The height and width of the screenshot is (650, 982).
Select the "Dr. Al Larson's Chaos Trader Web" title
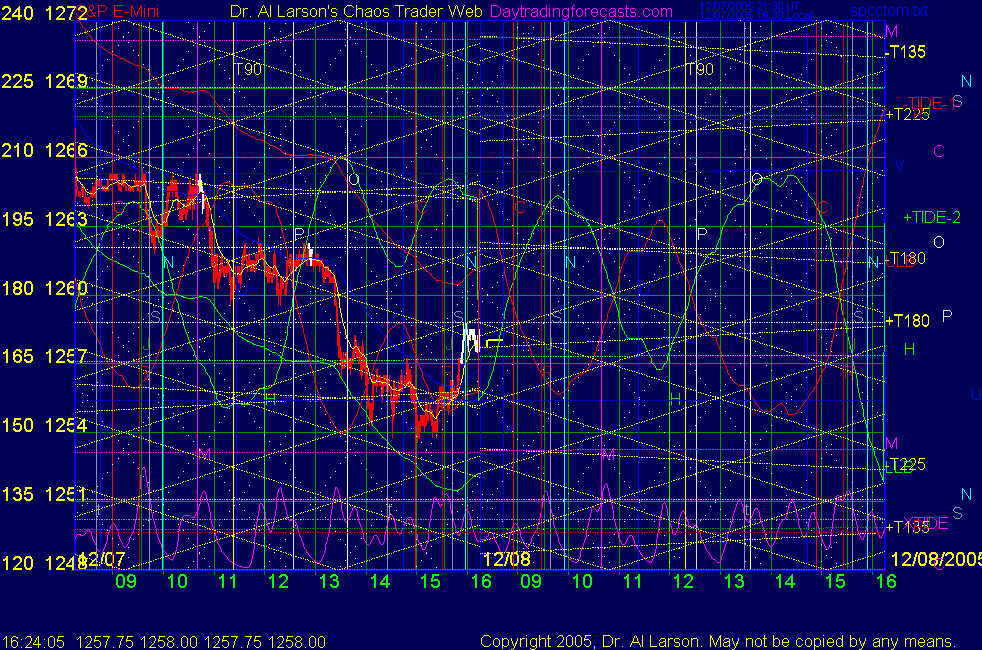point(356,11)
